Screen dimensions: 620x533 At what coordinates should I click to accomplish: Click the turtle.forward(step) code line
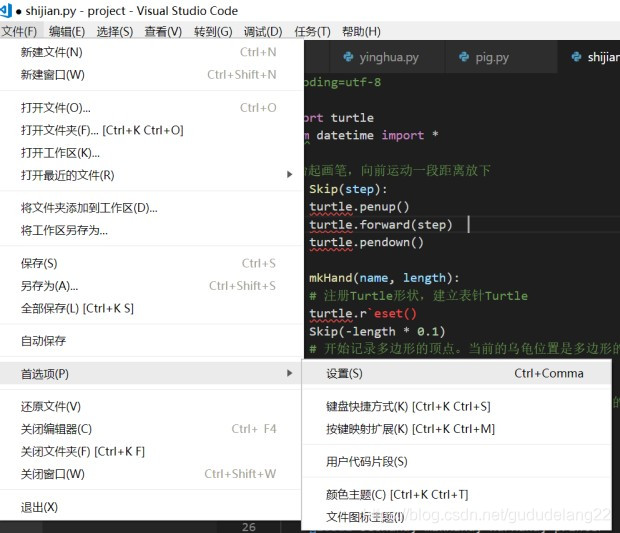point(380,225)
